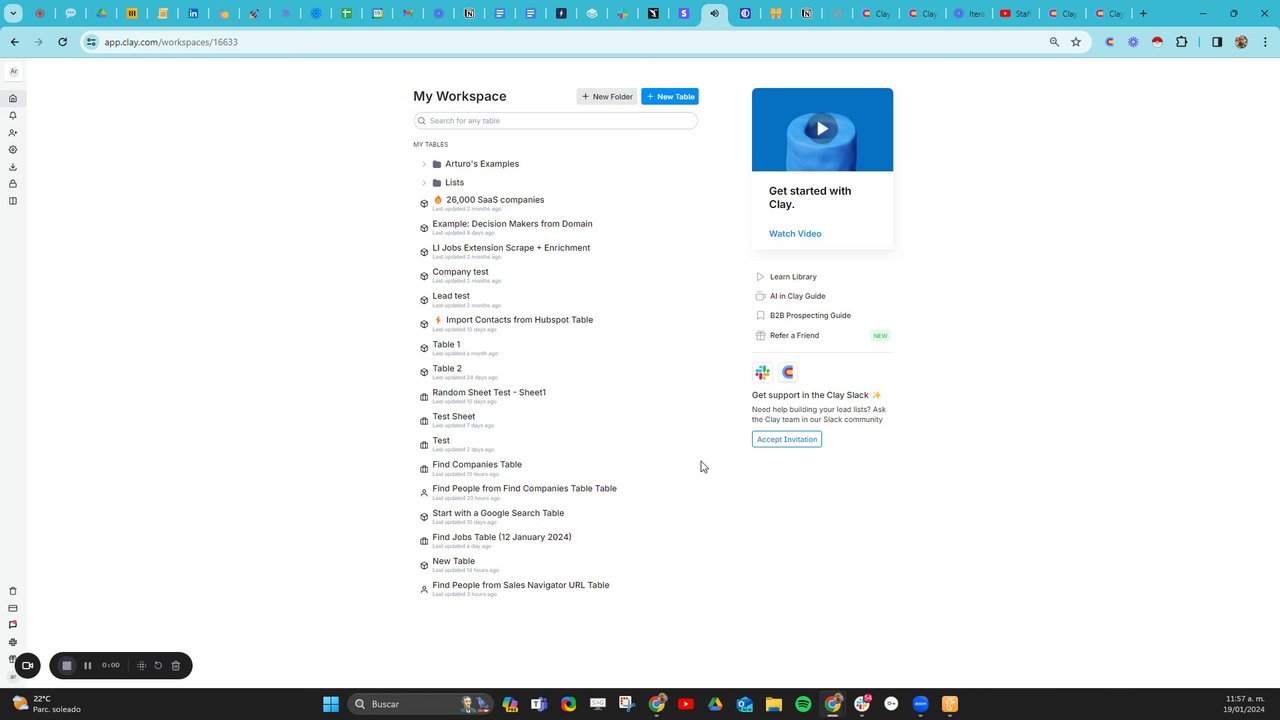Image resolution: width=1280 pixels, height=720 pixels.
Task: Click the address bar URL
Action: (171, 42)
